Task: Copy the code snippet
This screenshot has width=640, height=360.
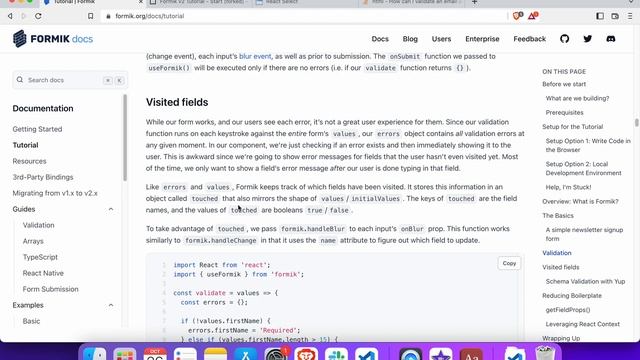Action: click(509, 263)
